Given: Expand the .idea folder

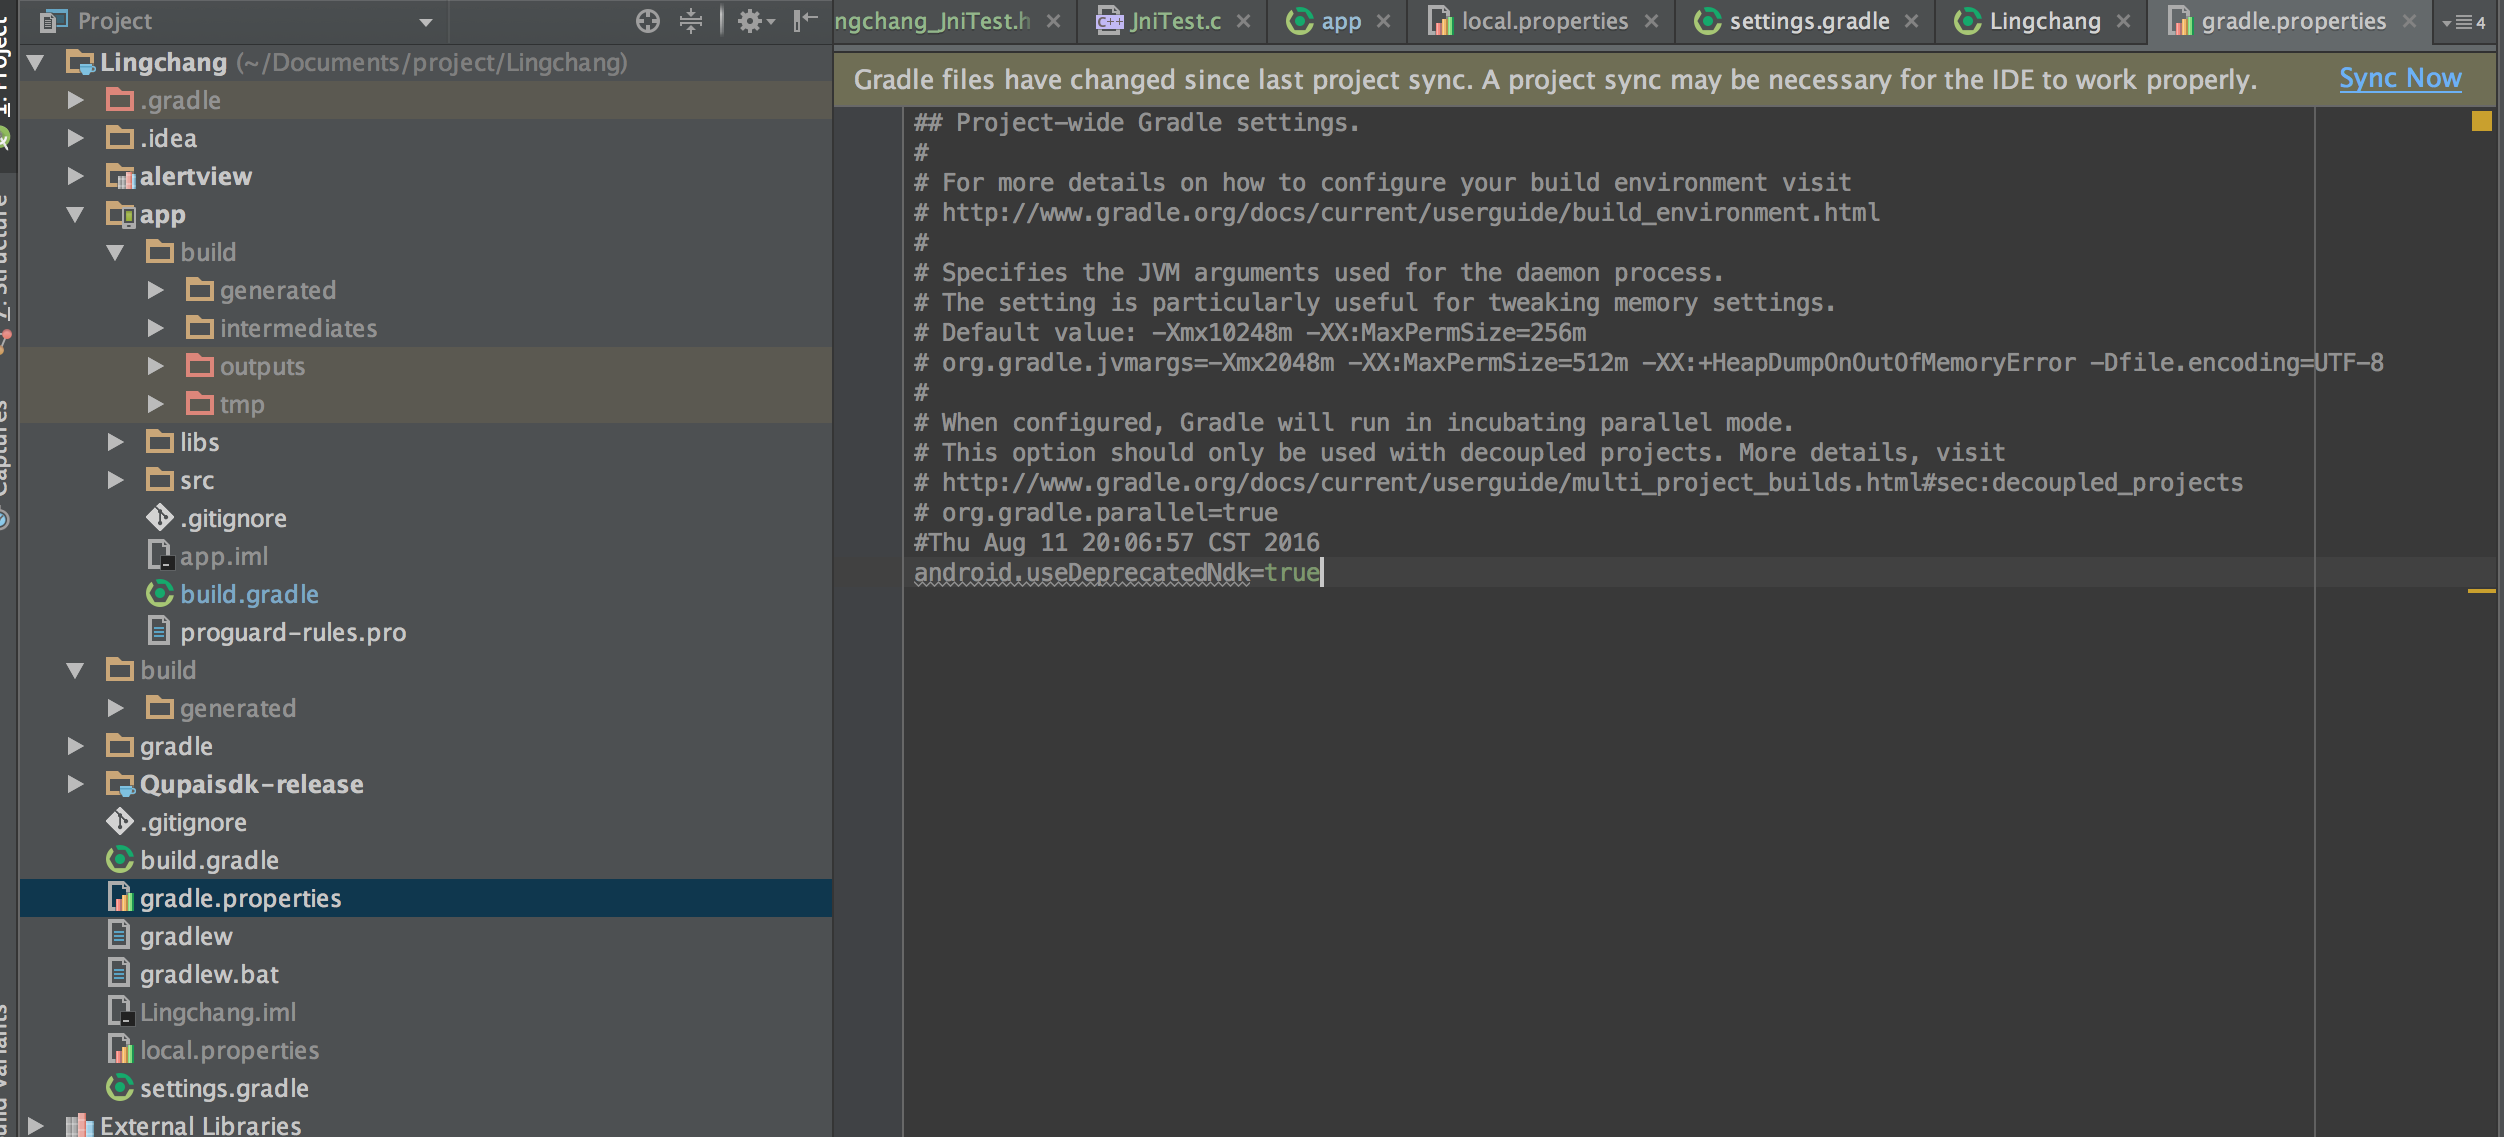Looking at the screenshot, I should 76,138.
